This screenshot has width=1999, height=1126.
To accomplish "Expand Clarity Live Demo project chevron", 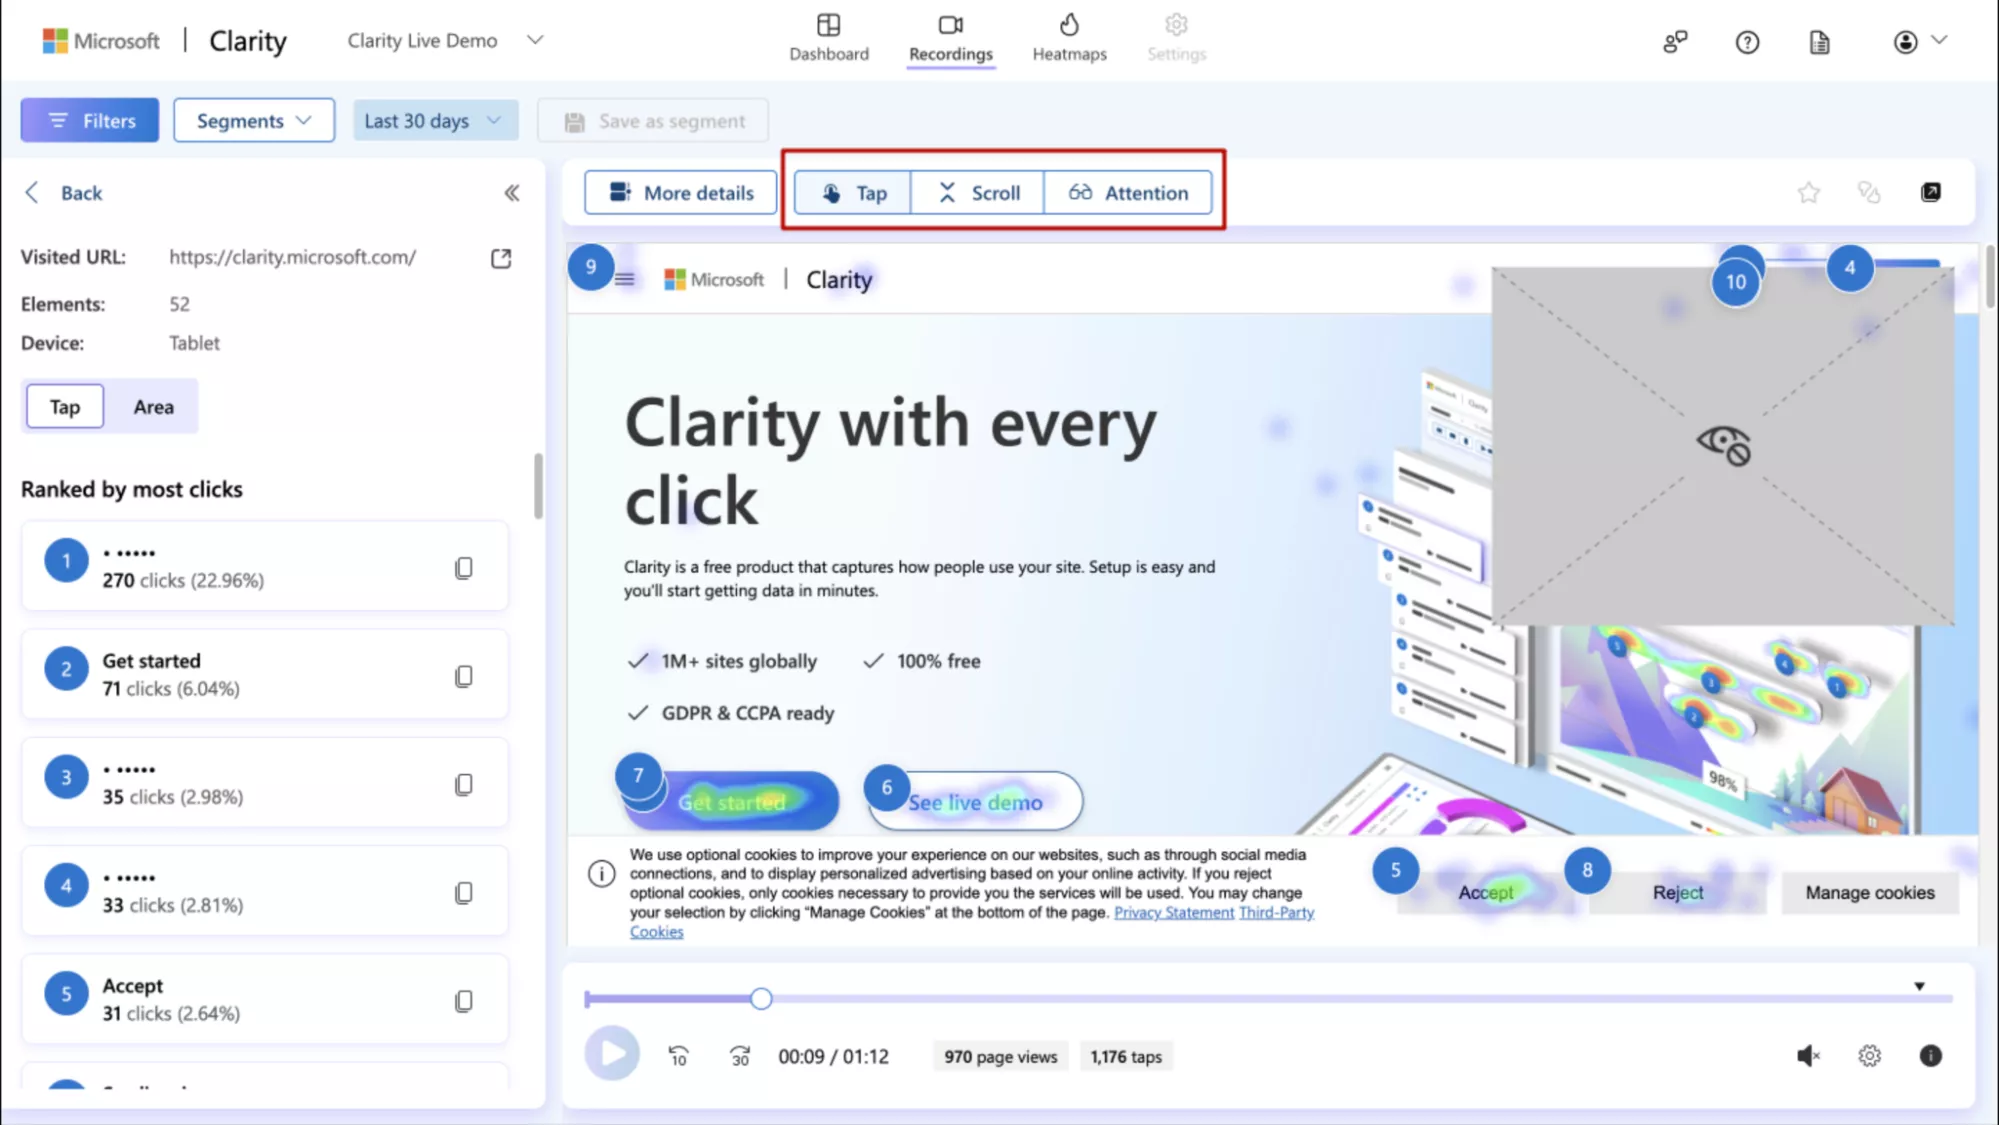I will pyautogui.click(x=535, y=40).
